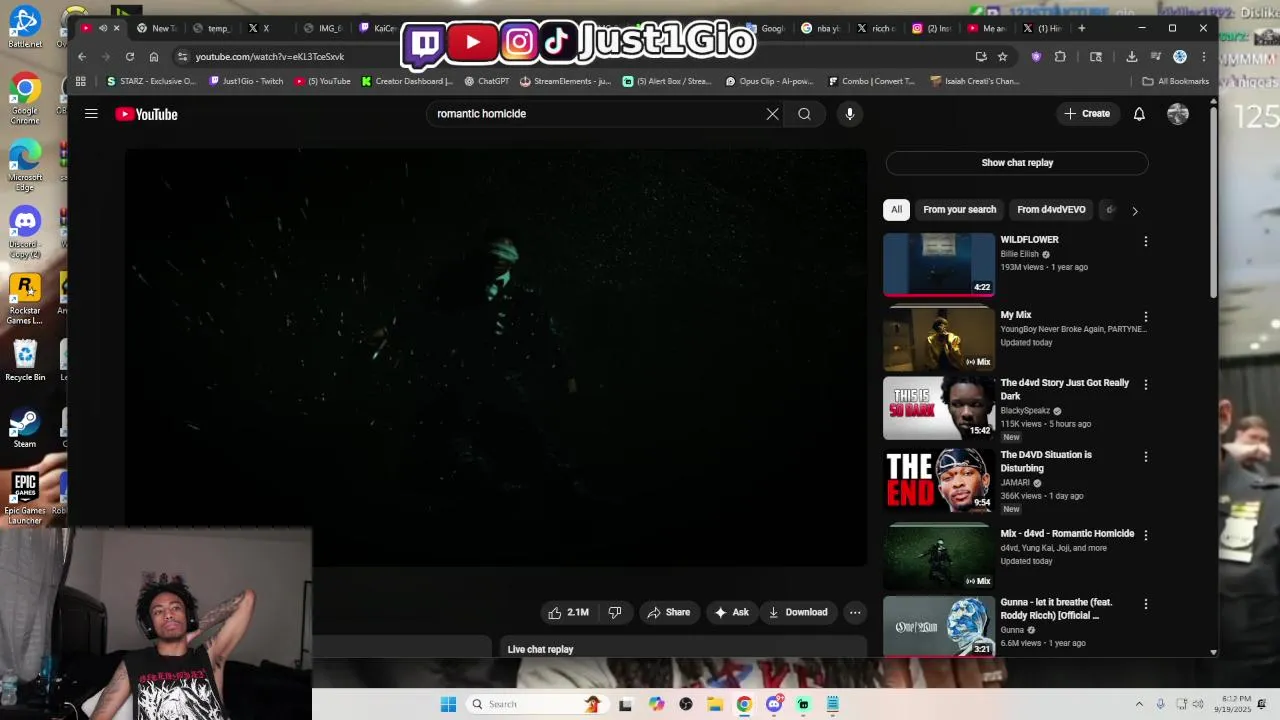Open more actions menu beside Download
The height and width of the screenshot is (720, 1280).
point(855,612)
